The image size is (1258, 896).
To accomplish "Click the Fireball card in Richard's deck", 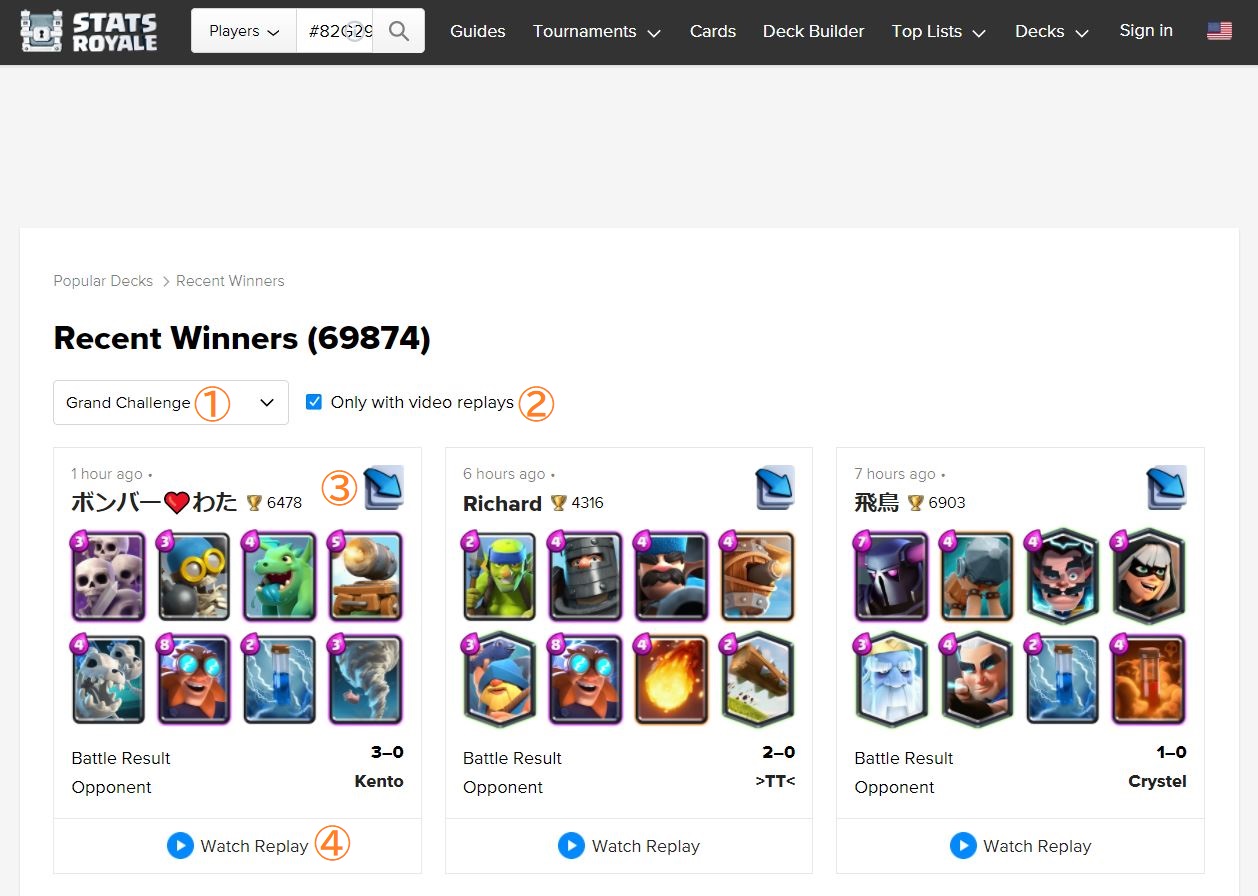I will click(672, 680).
